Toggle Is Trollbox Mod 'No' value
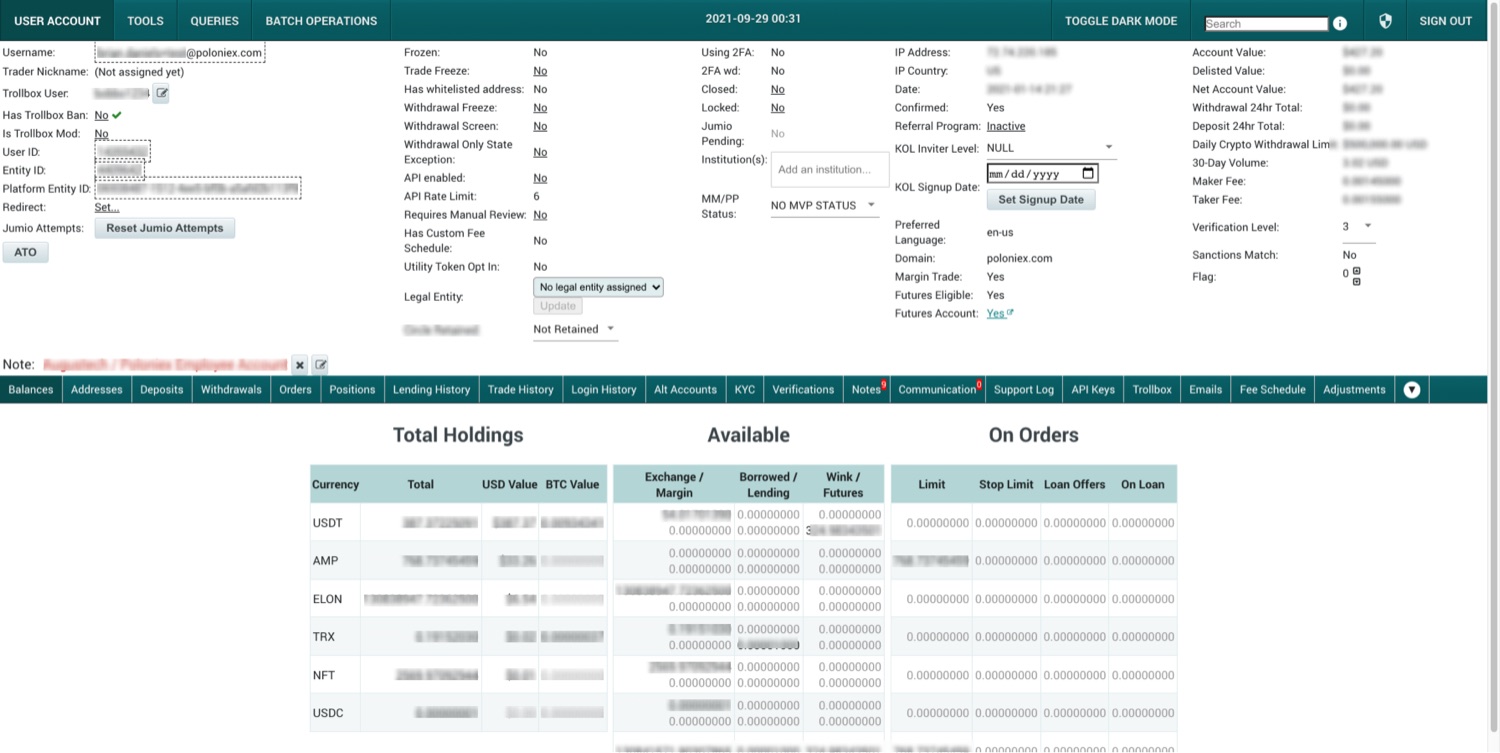 [x=101, y=134]
